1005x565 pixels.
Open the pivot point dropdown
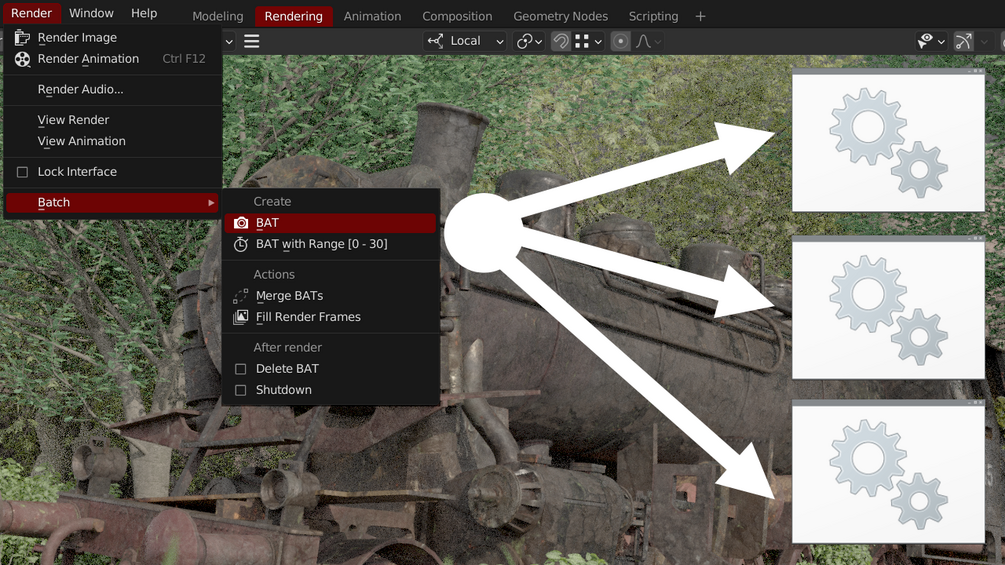[529, 41]
